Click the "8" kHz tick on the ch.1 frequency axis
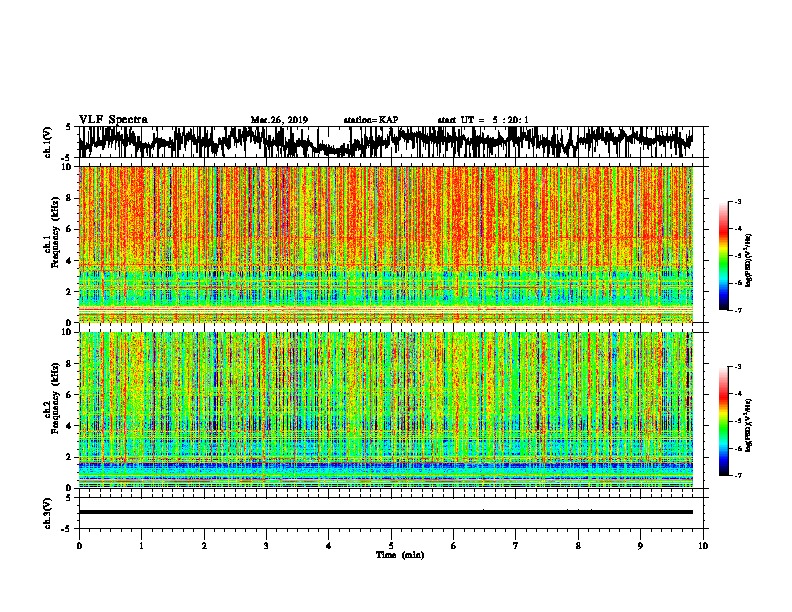The height and width of the screenshot is (612, 792). pyautogui.click(x=70, y=198)
